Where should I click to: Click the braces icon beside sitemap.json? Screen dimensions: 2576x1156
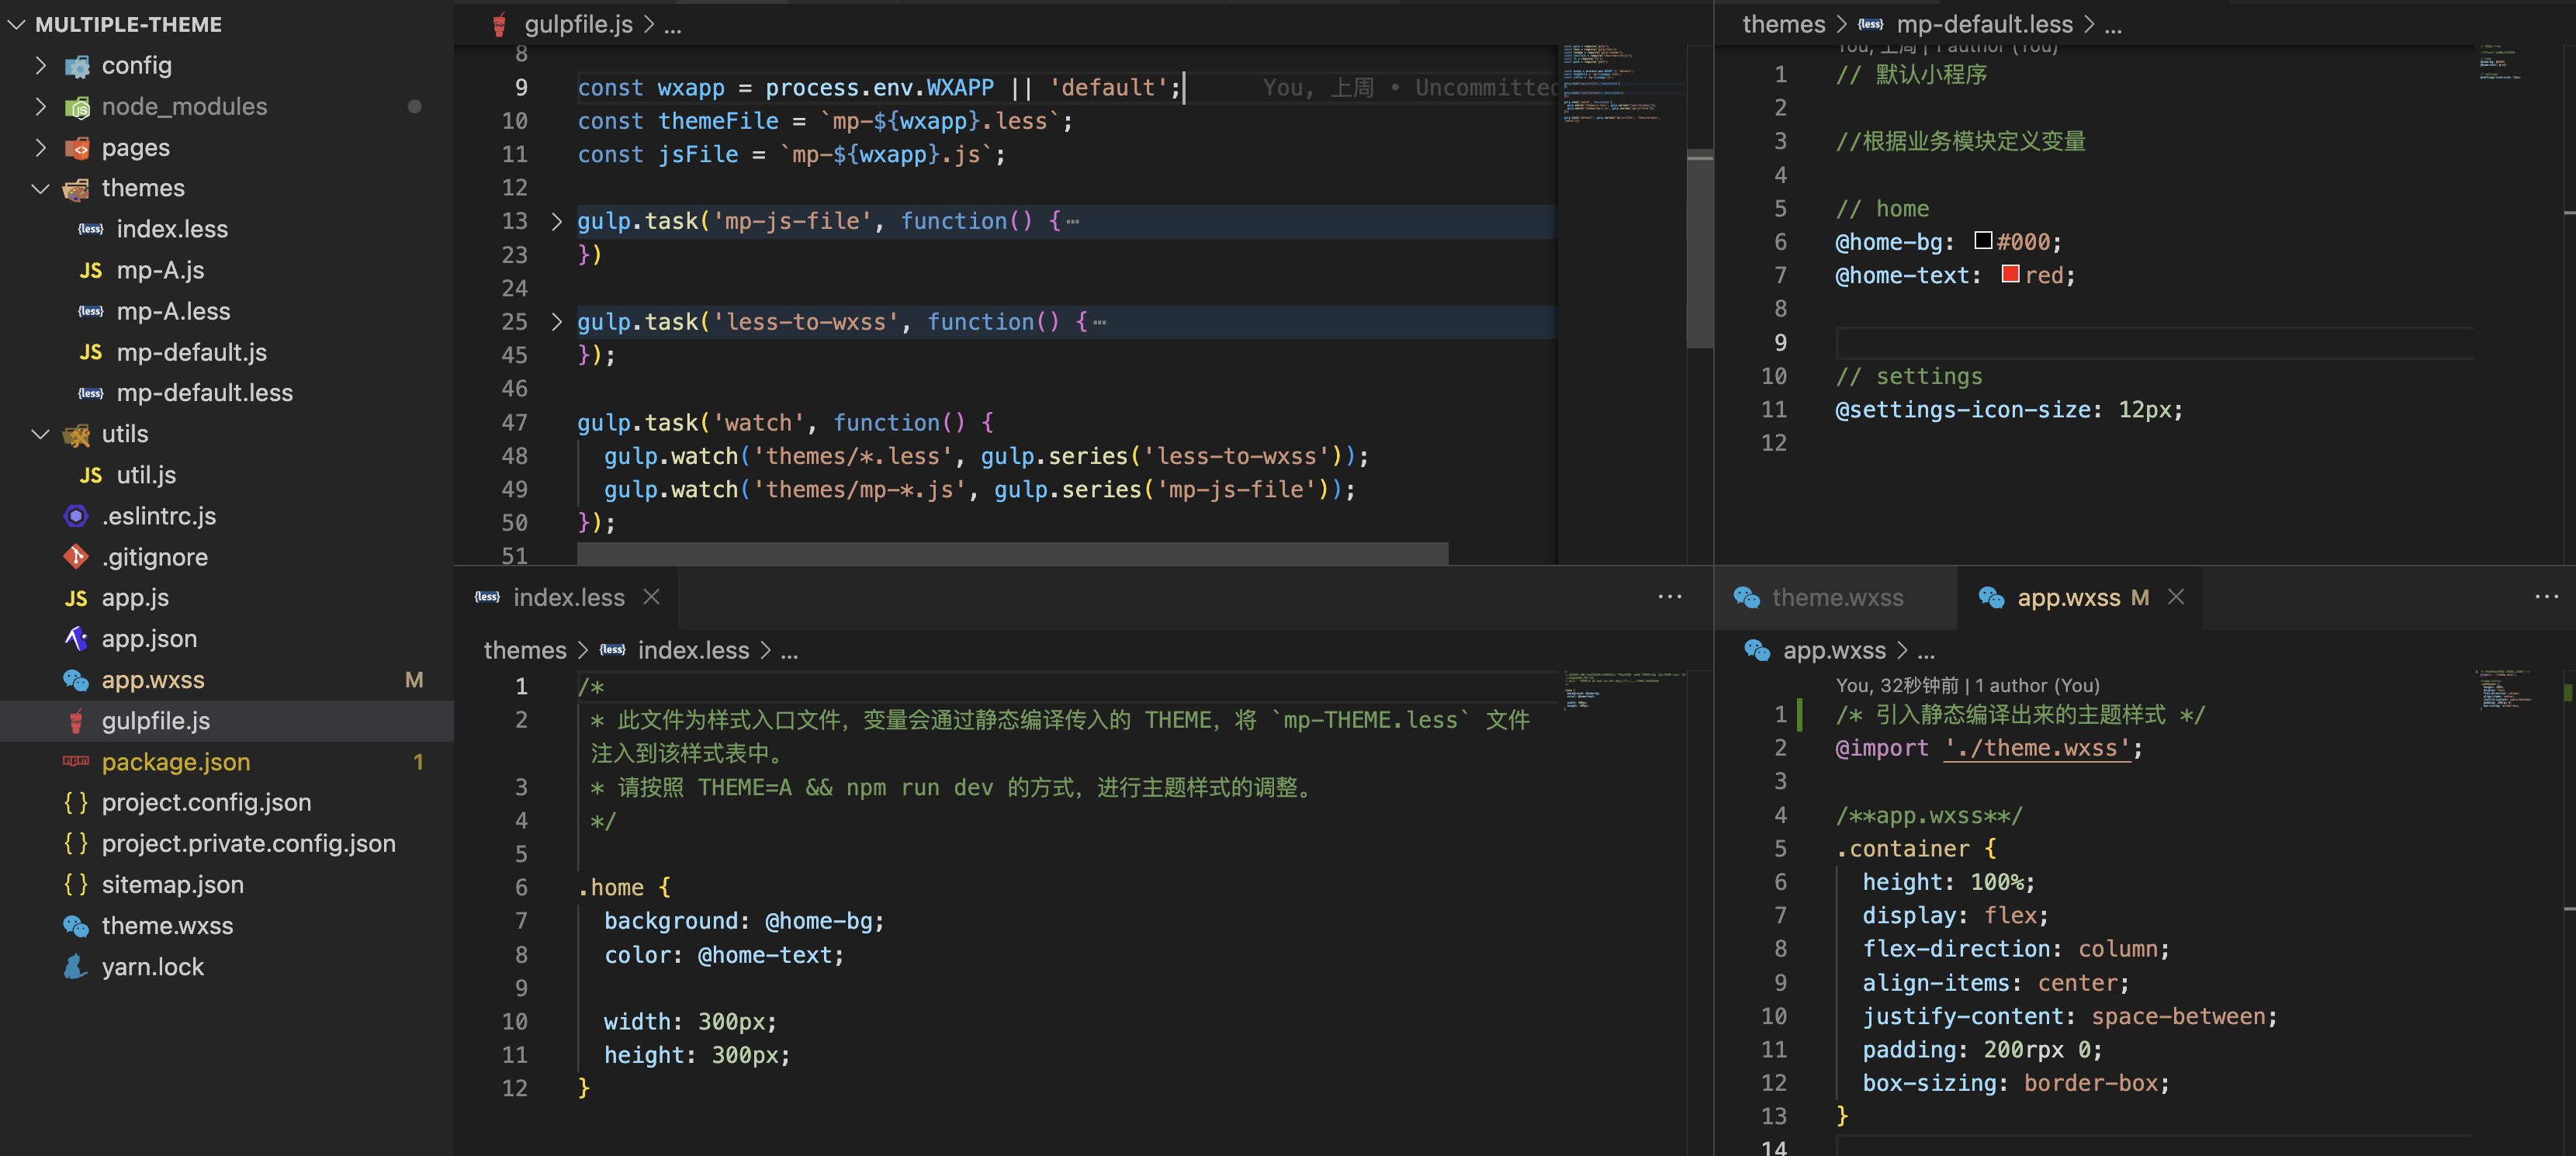click(x=76, y=884)
